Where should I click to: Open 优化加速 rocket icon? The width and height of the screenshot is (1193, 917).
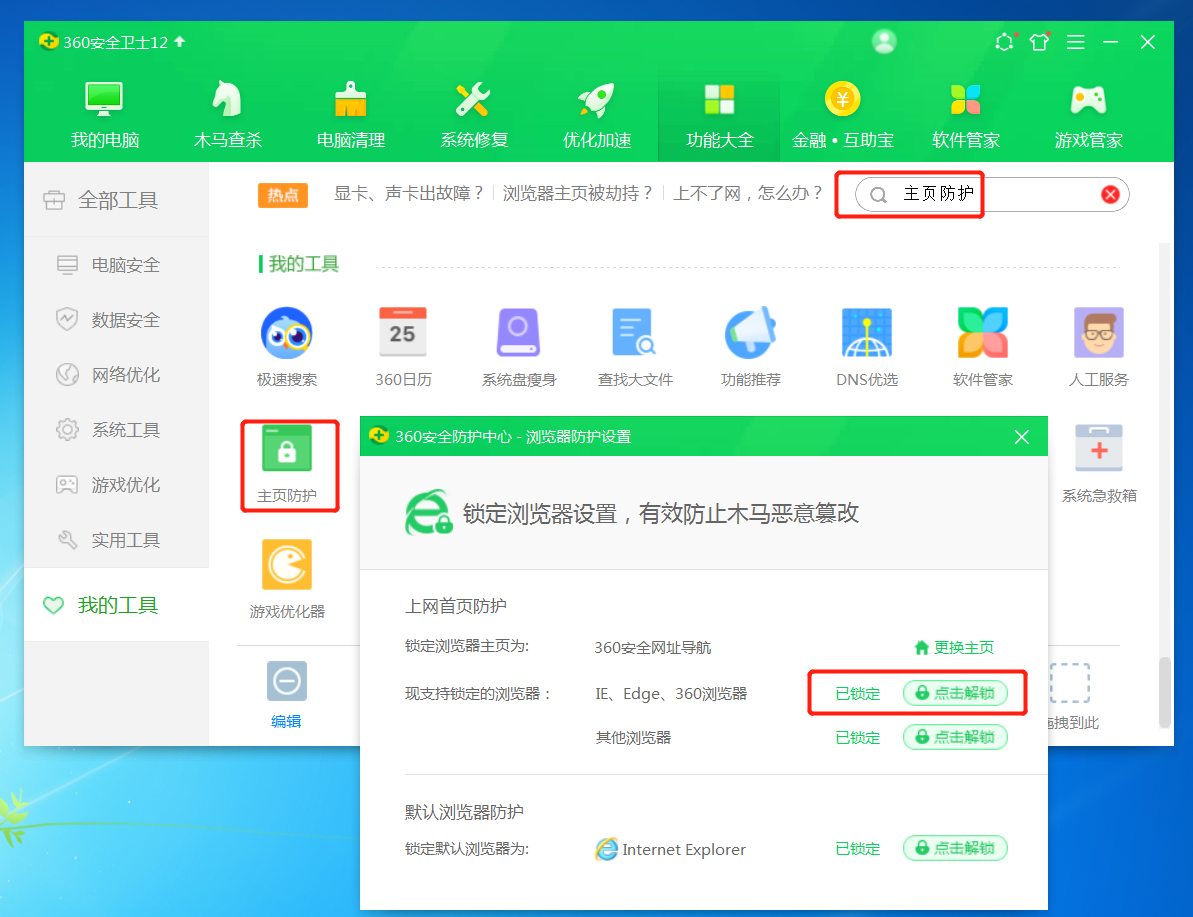(596, 116)
